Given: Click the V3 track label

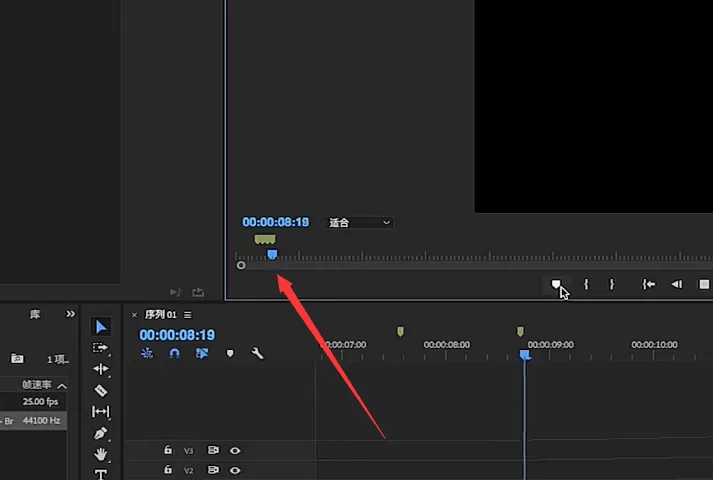Looking at the screenshot, I should tap(188, 451).
